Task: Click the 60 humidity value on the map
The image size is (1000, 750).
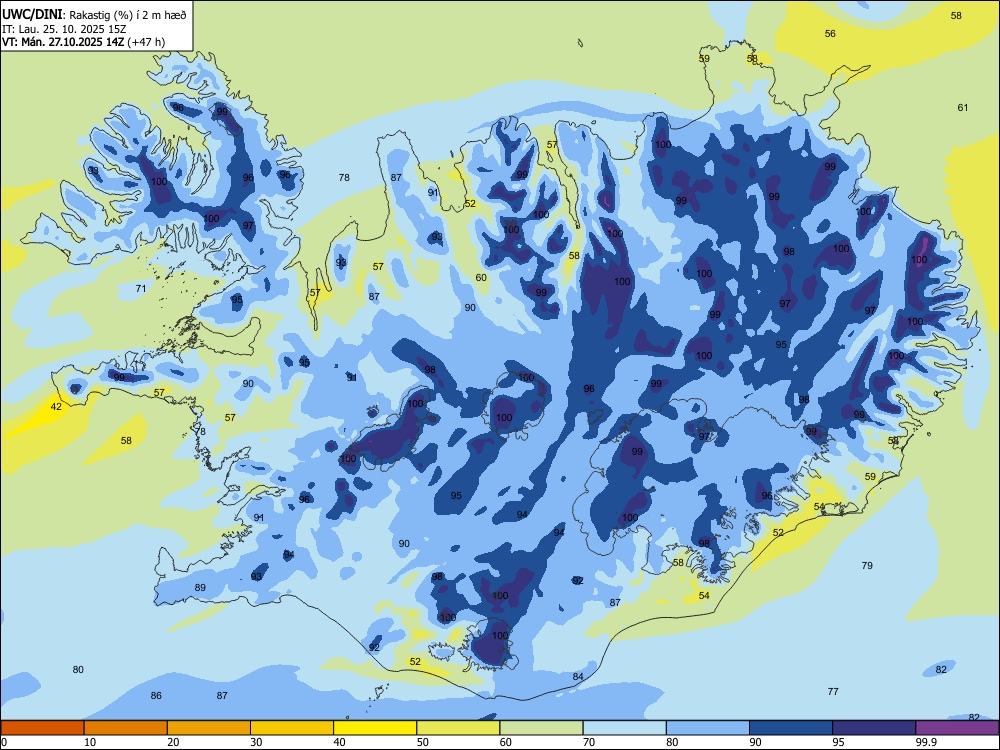Action: tap(481, 278)
